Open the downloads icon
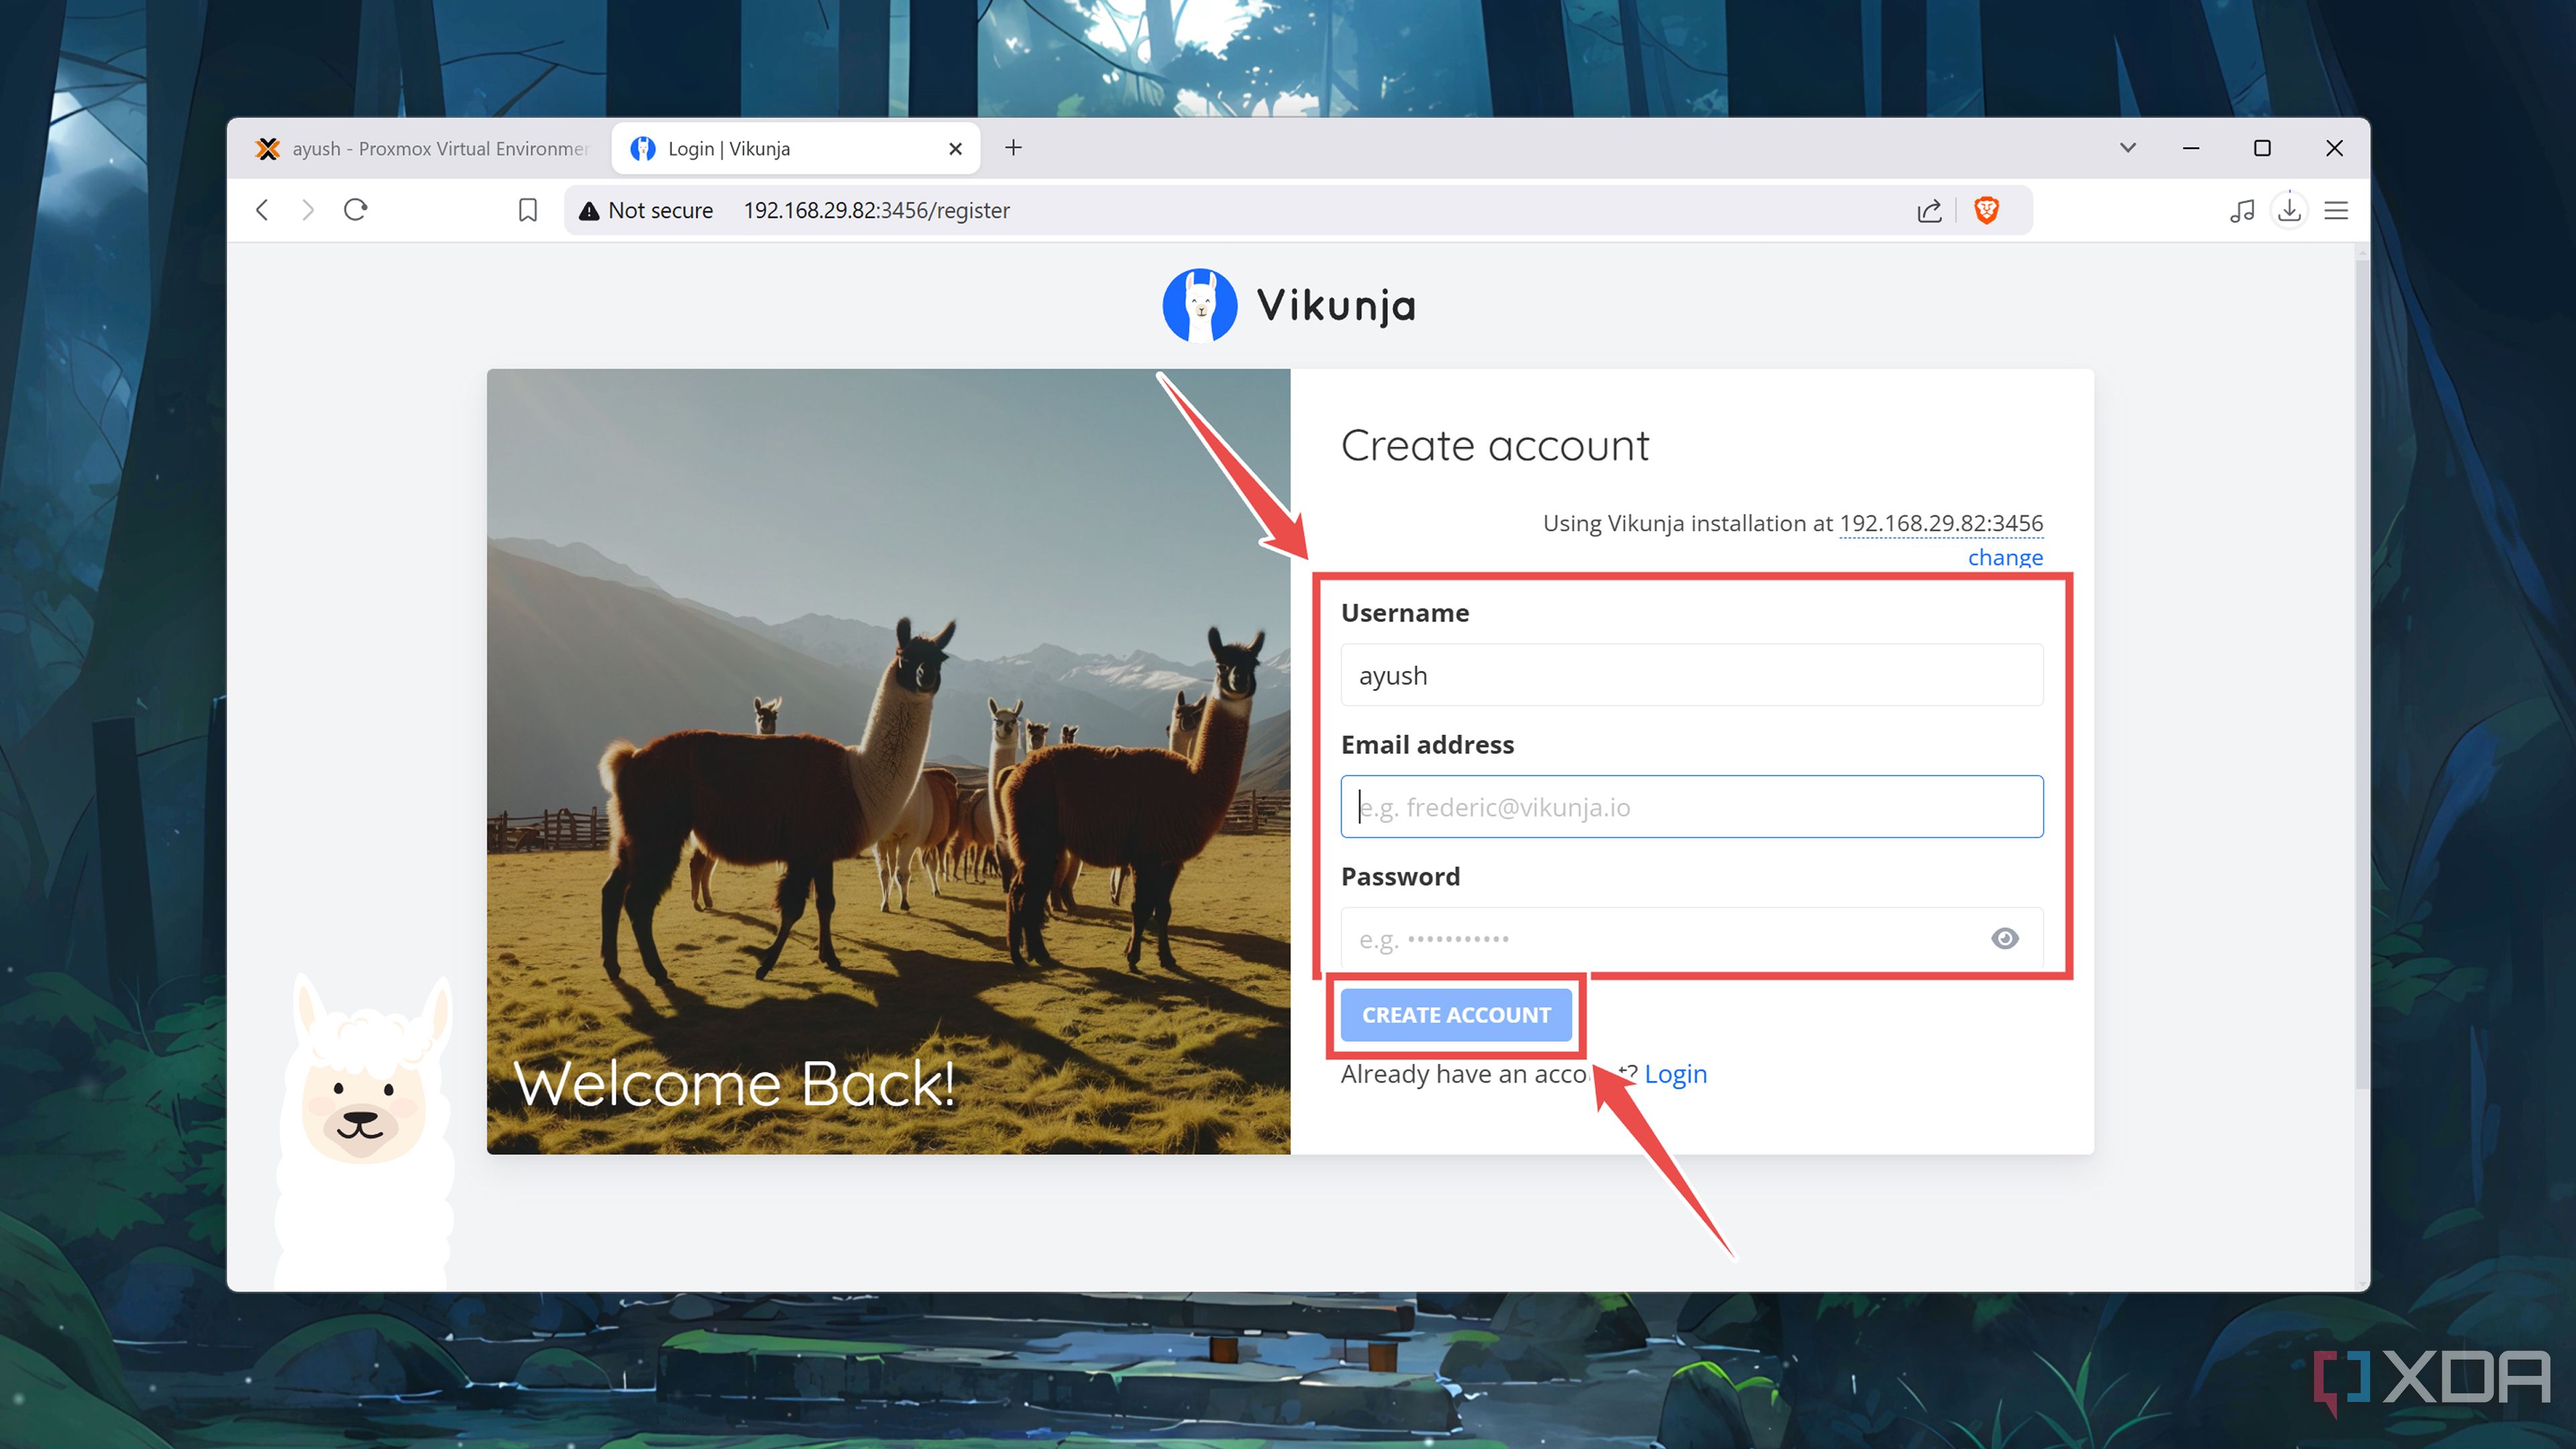 click(x=2289, y=210)
